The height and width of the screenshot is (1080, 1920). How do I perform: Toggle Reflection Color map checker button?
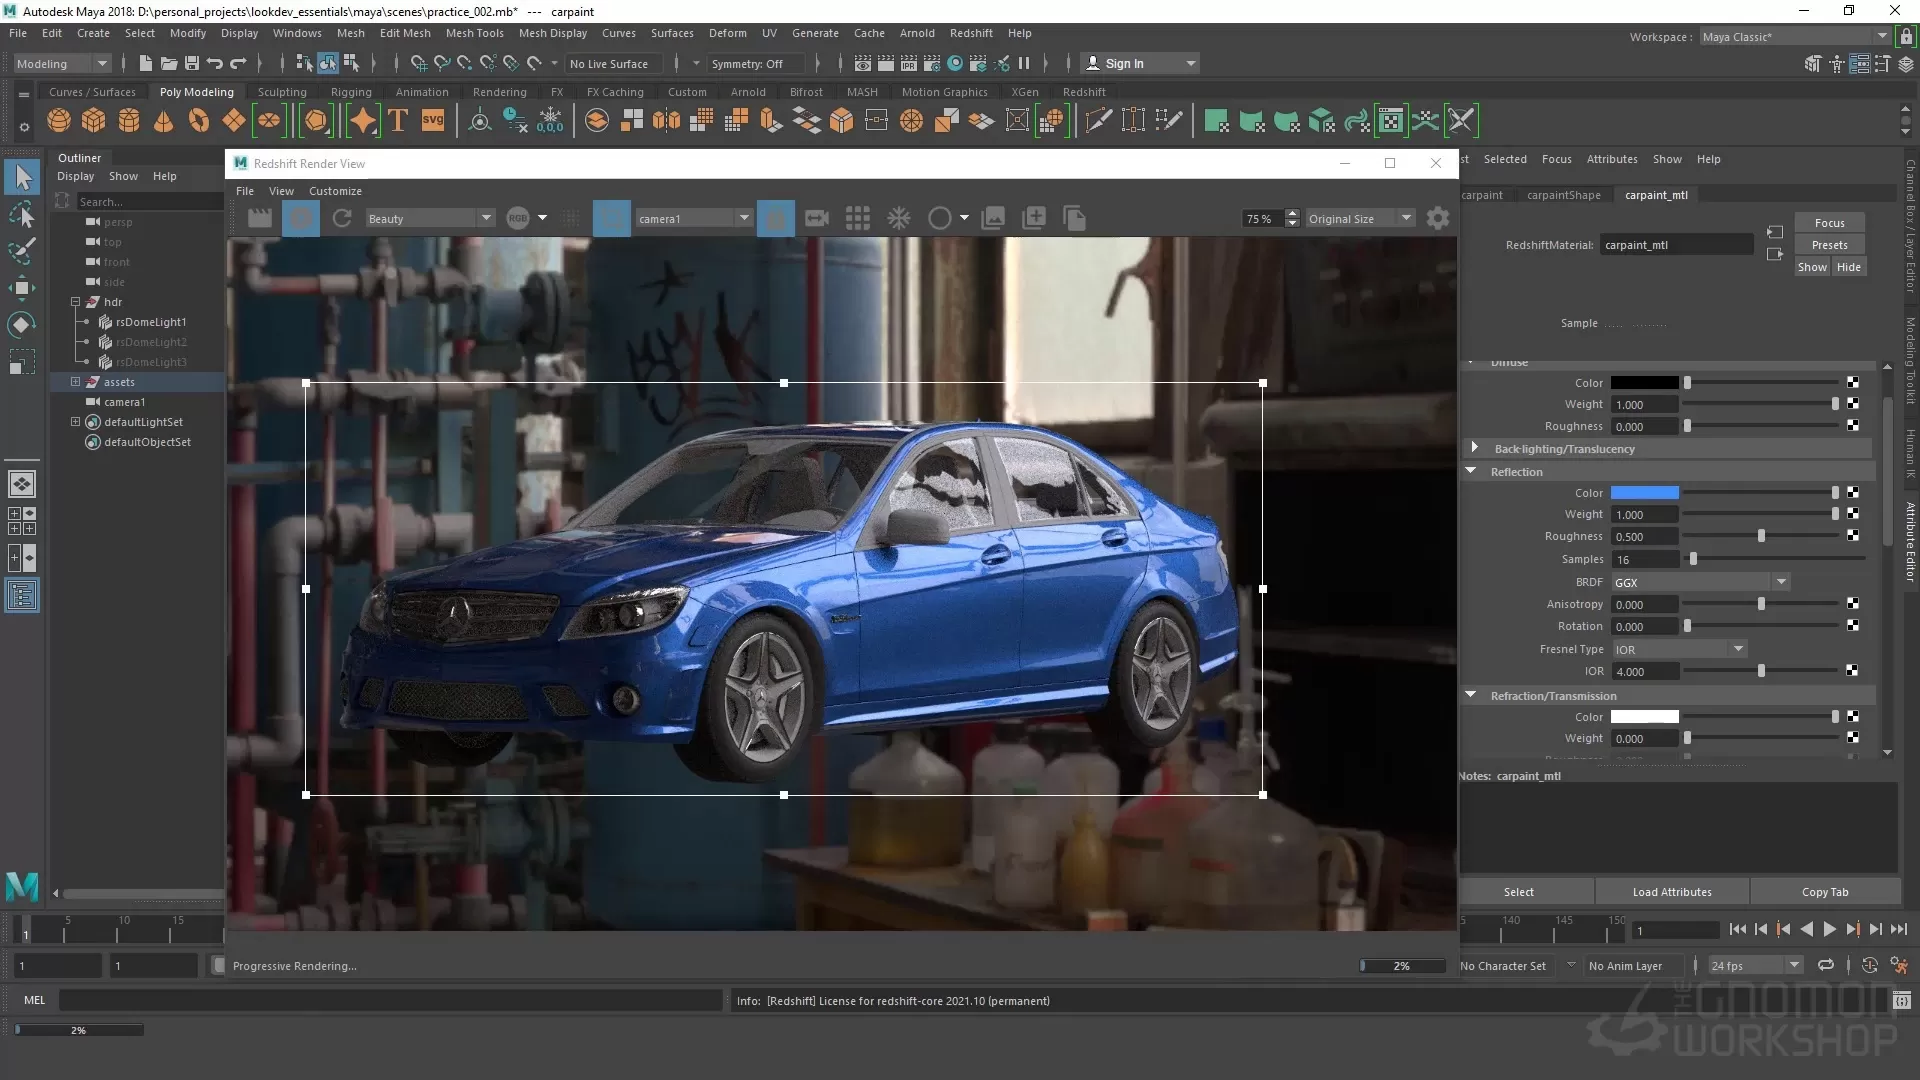pos(1853,493)
